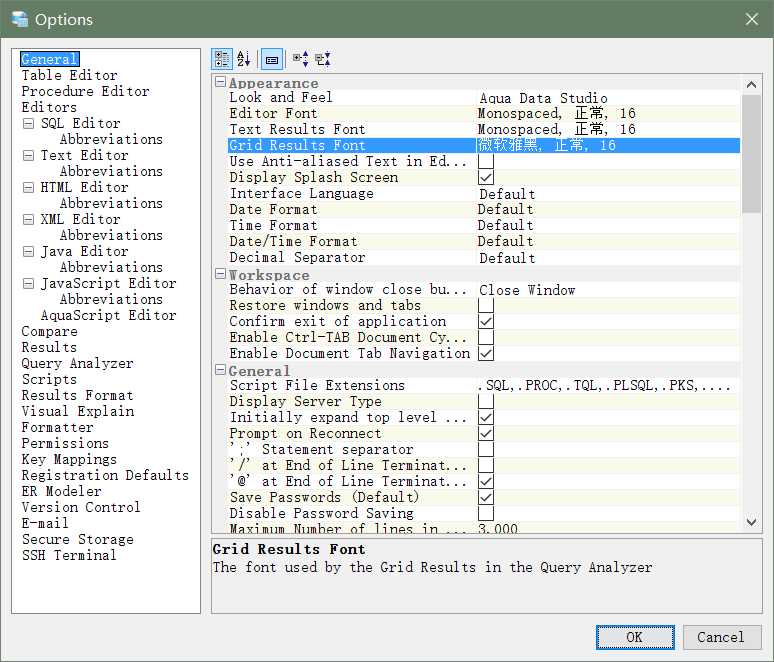Collapse the General property group
This screenshot has width=774, height=662.
[220, 370]
